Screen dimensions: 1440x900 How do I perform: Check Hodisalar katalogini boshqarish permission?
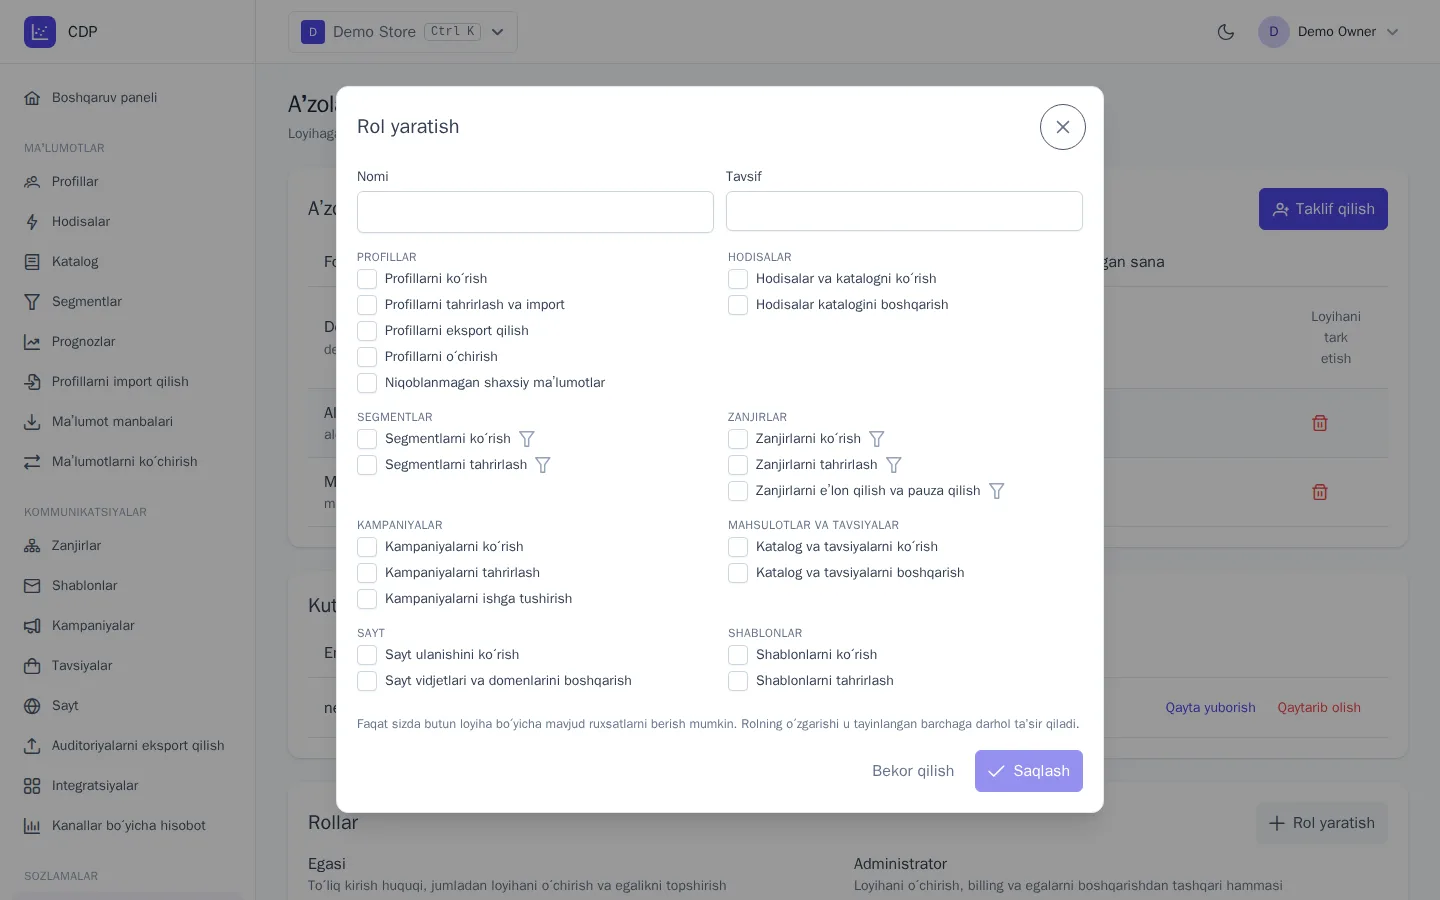[x=738, y=305]
